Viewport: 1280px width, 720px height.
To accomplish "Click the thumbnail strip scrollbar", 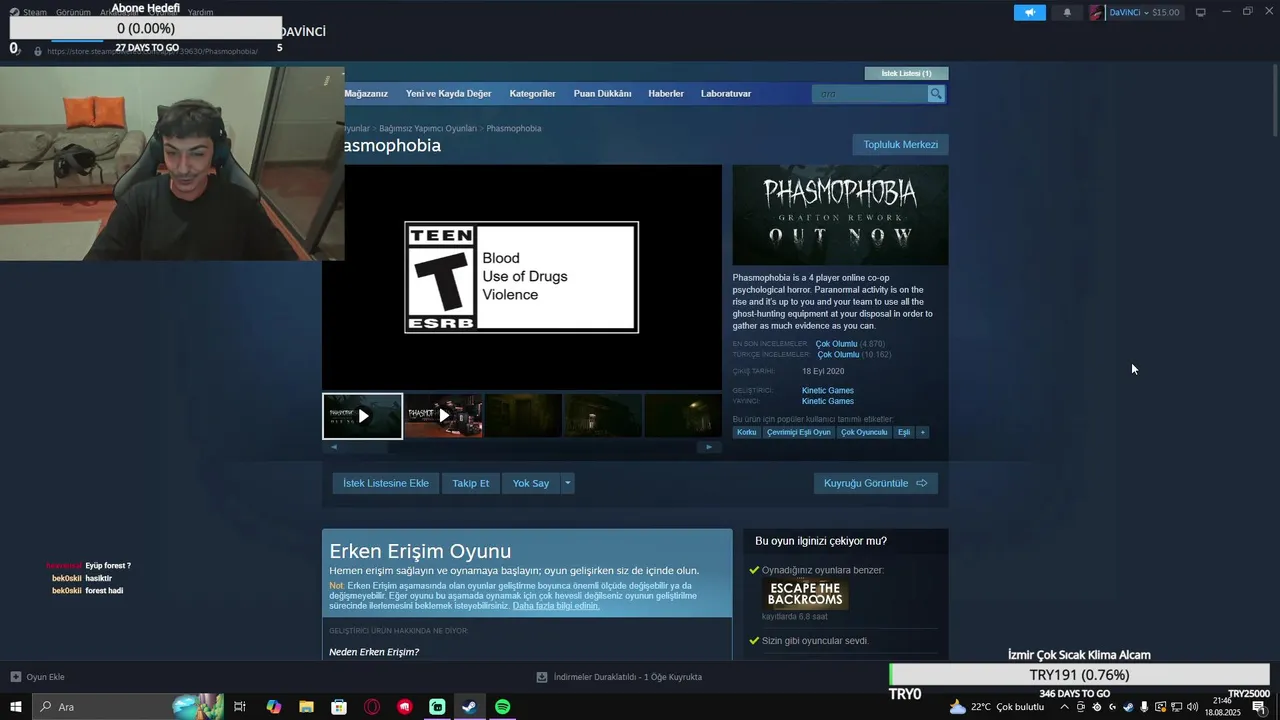I will [x=521, y=447].
